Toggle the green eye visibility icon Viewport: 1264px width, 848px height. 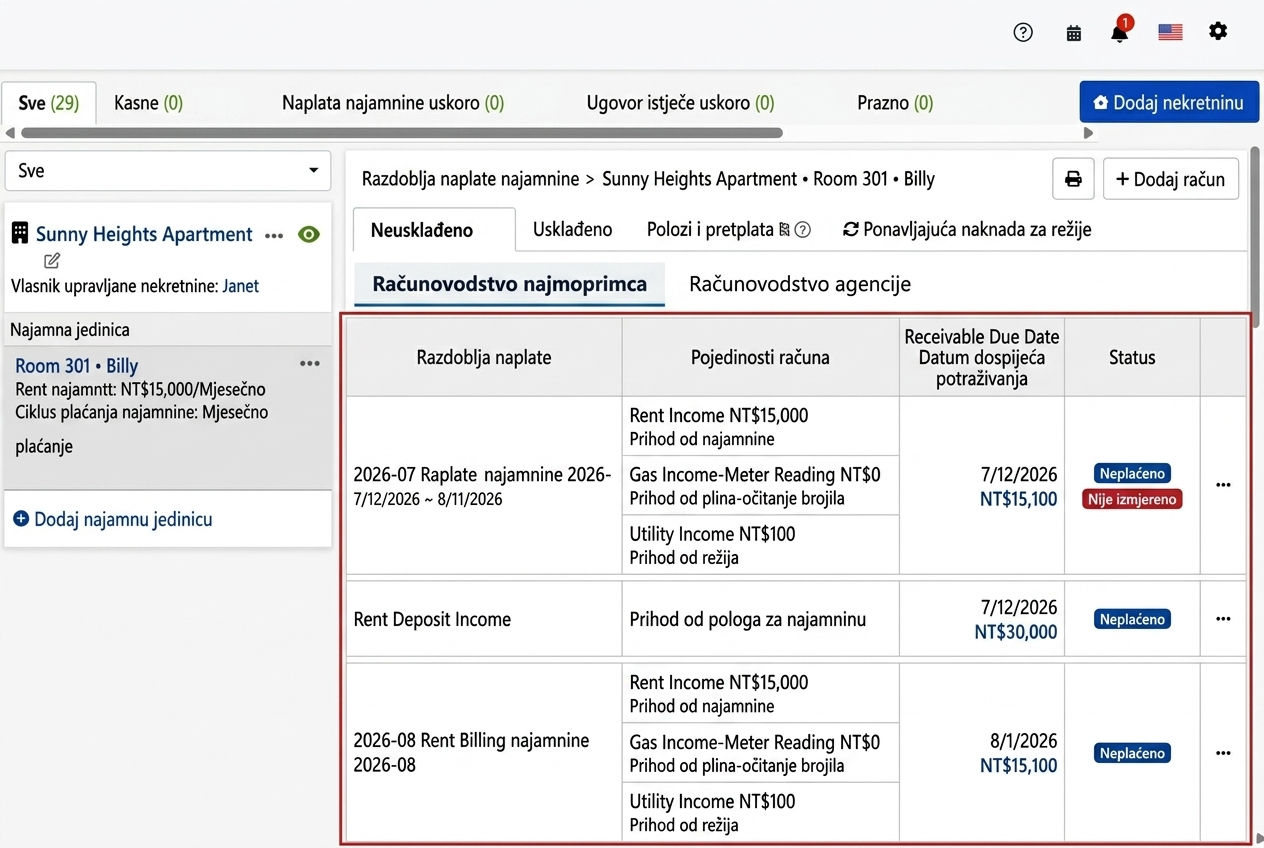pos(309,234)
